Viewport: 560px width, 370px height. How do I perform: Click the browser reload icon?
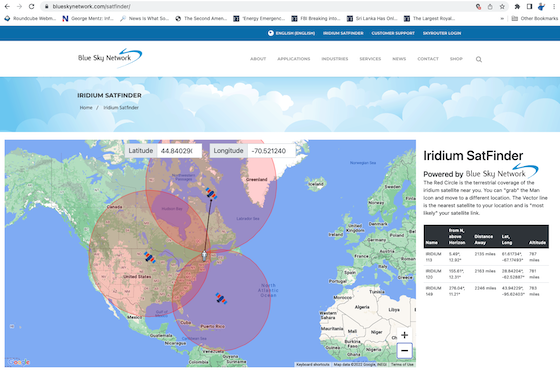pyautogui.click(x=31, y=6)
